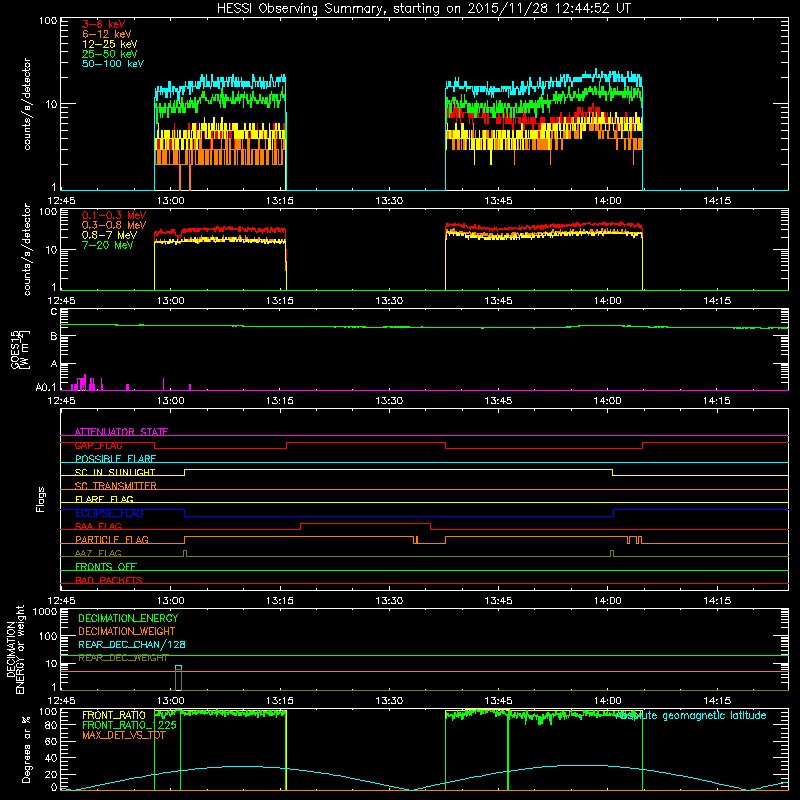Select the REAR_DEC_CHAN/128 legend entry

tap(132, 645)
